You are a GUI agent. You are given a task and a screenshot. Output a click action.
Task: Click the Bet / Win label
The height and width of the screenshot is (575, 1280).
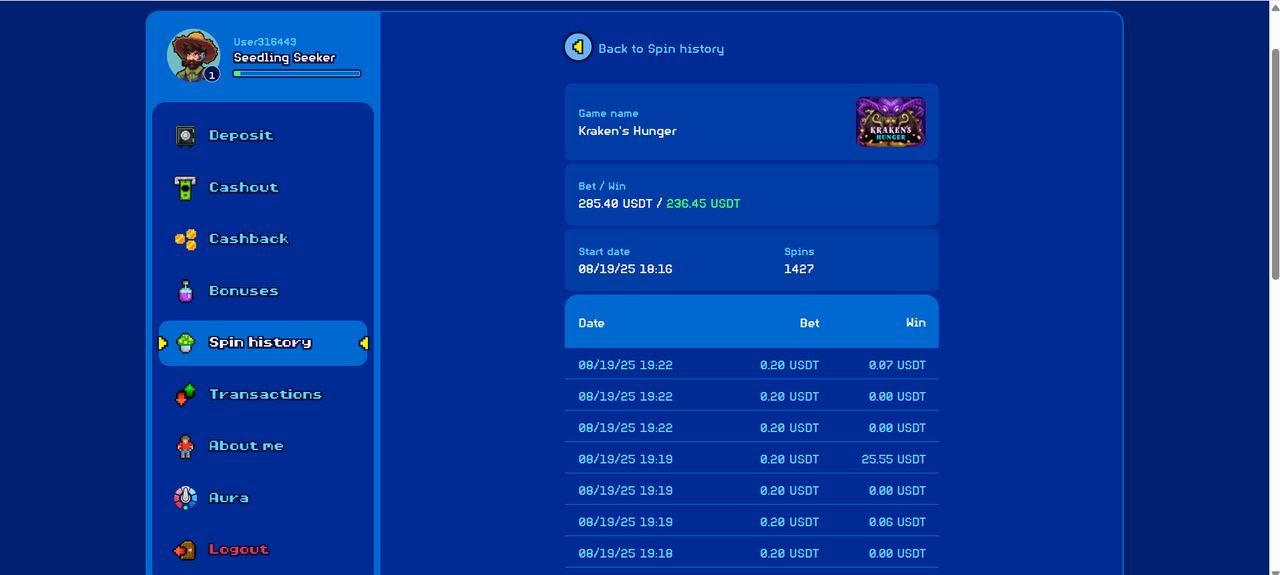click(602, 186)
